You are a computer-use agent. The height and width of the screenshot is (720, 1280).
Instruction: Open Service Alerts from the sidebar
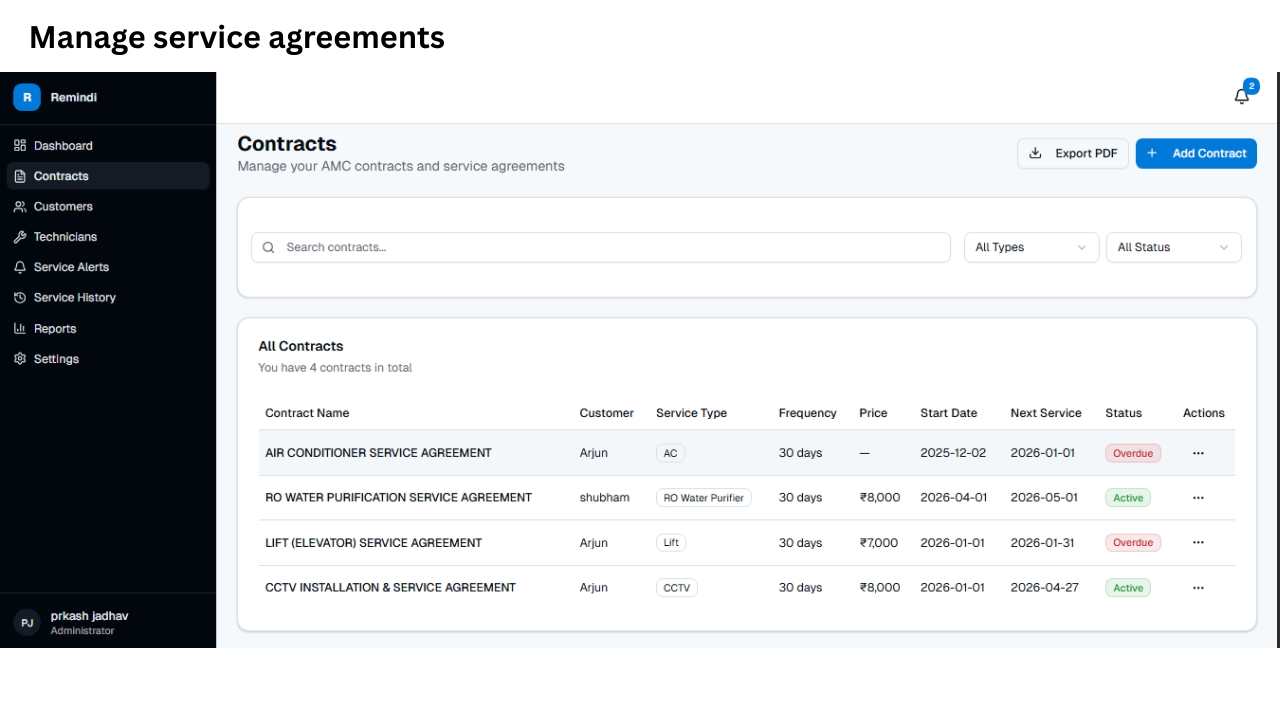point(71,267)
